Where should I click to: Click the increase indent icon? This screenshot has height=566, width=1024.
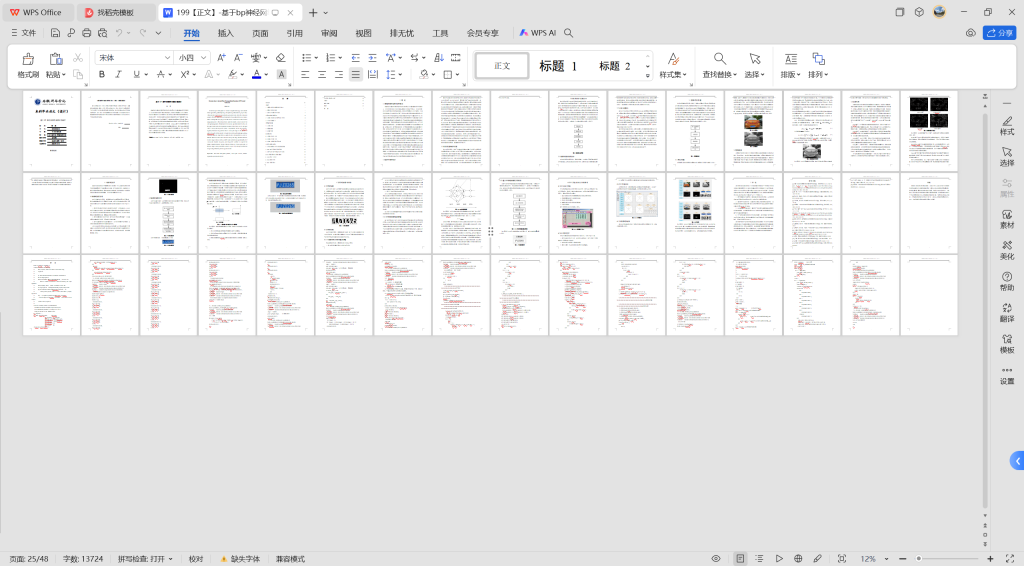tap(372, 58)
